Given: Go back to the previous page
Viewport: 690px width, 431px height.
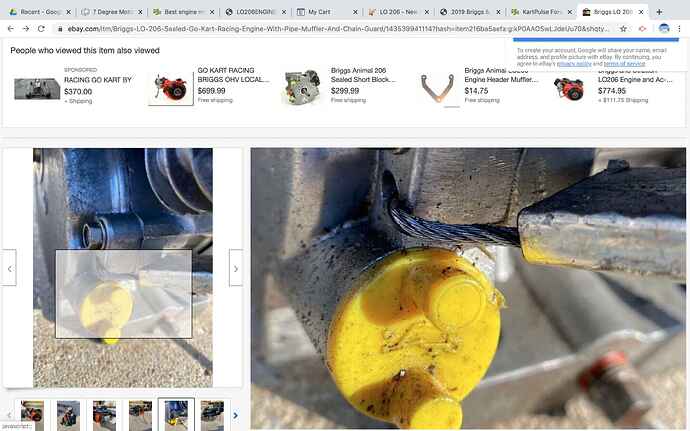Looking at the screenshot, I should tap(11, 29).
